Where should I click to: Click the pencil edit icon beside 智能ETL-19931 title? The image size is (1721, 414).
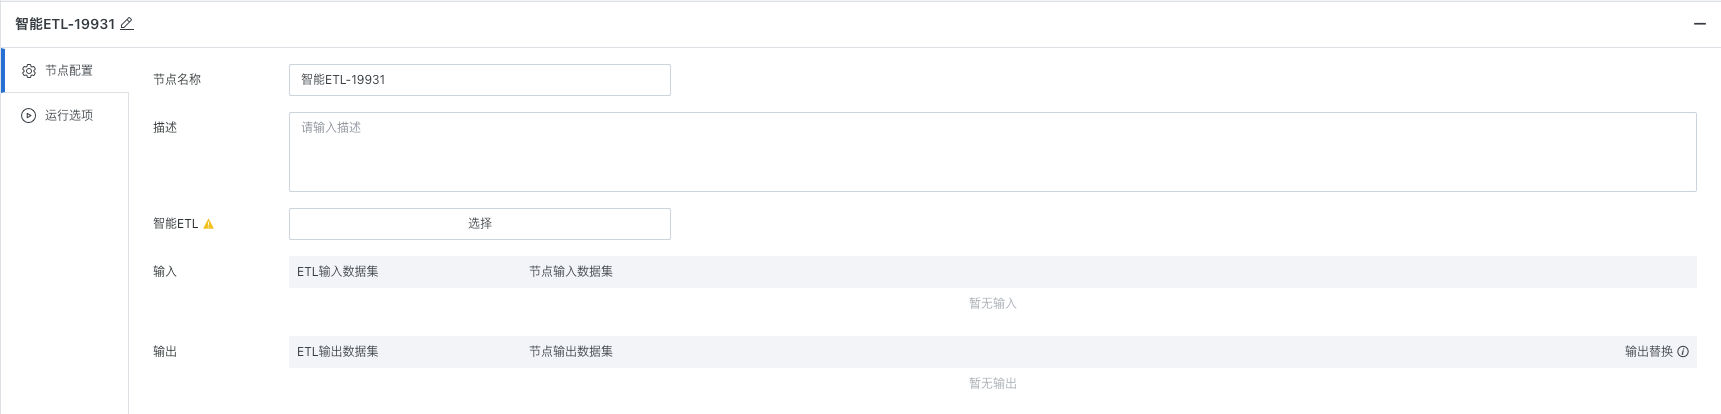pyautogui.click(x=127, y=24)
